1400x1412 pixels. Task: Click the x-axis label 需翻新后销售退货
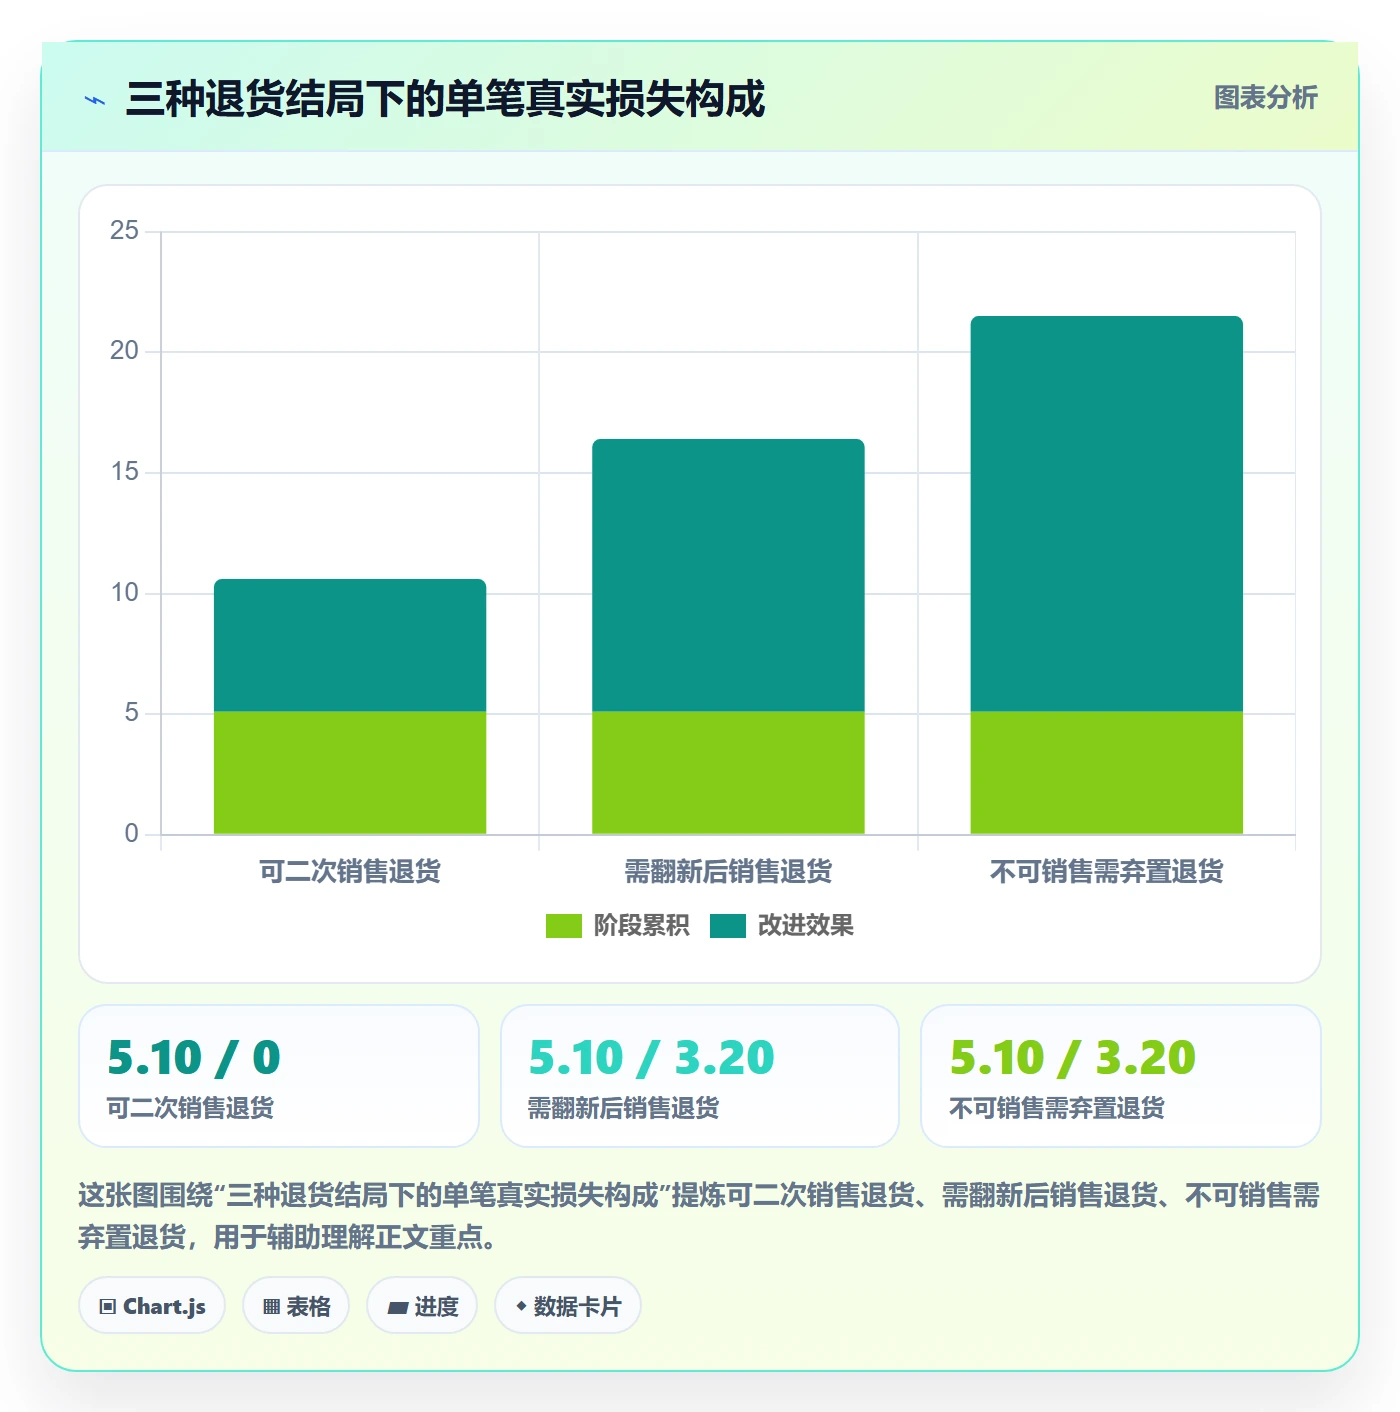[x=728, y=871]
